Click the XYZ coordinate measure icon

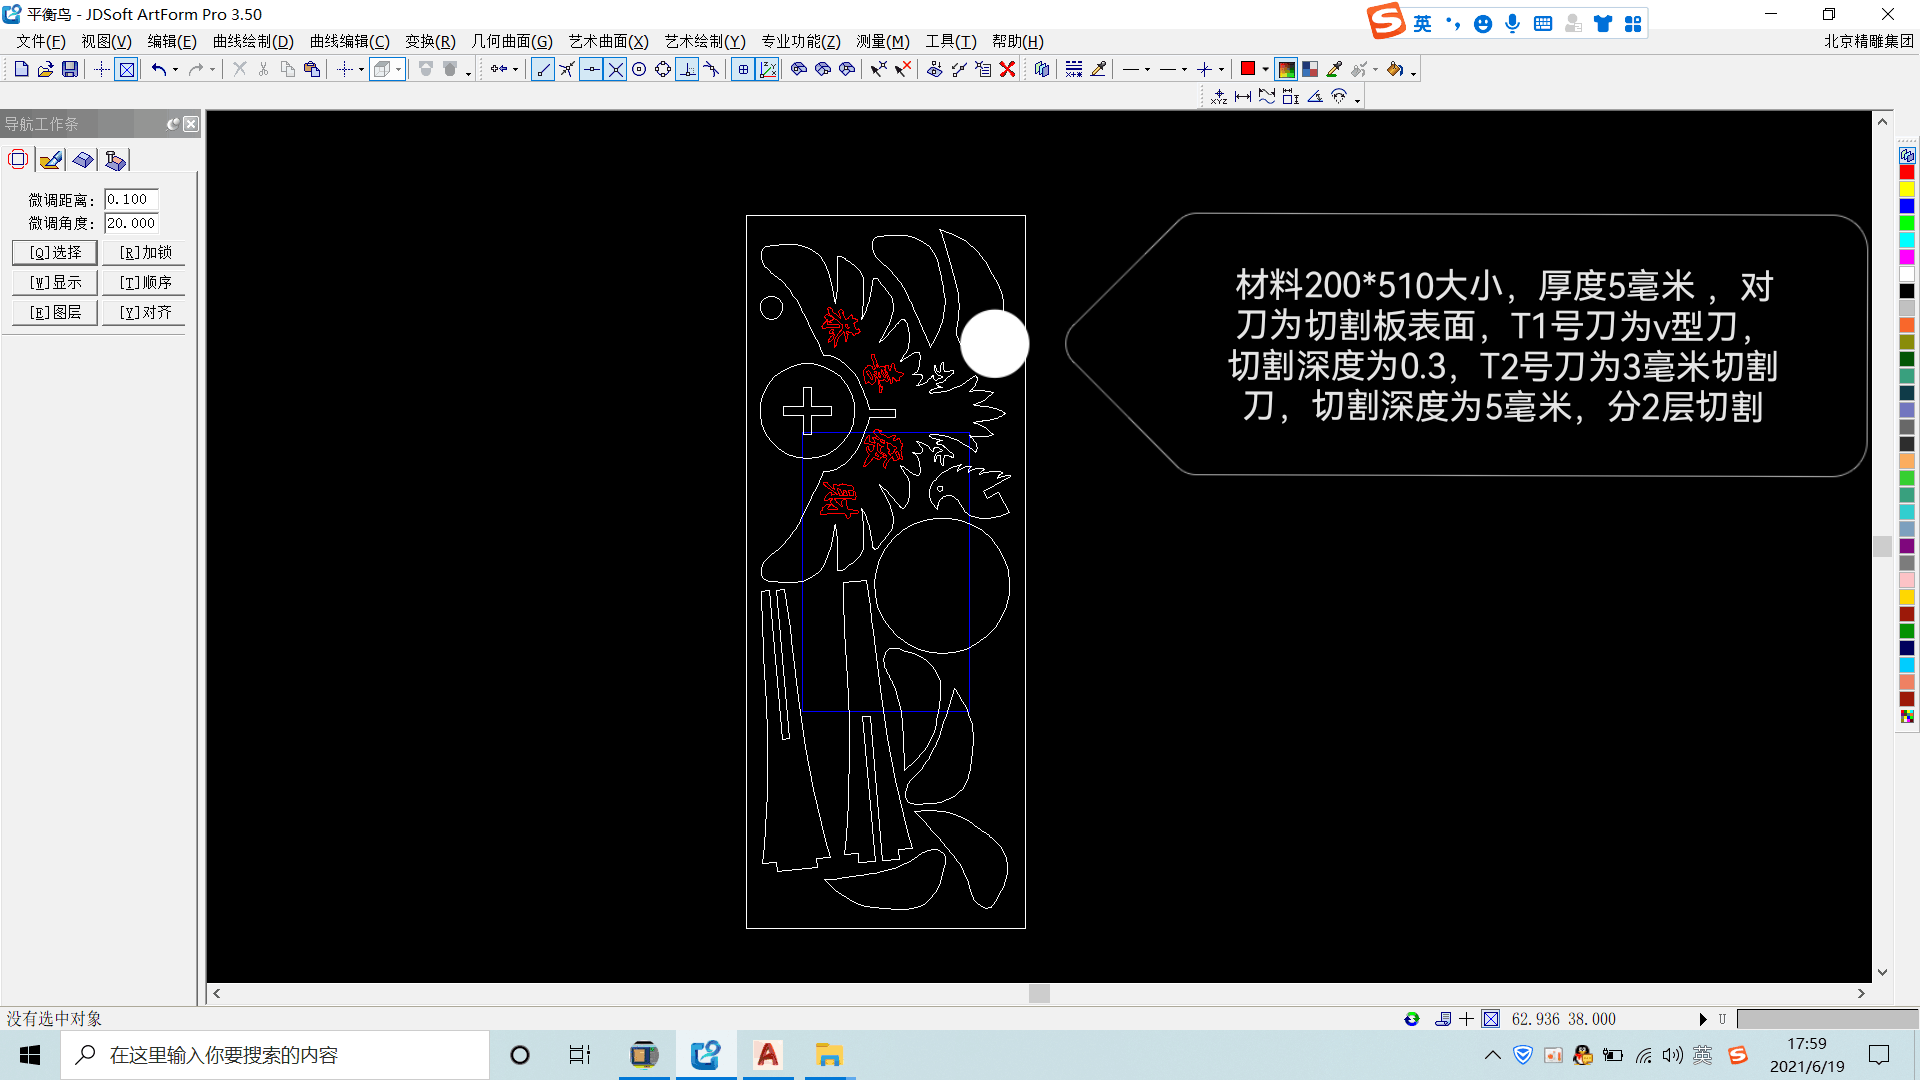tap(1218, 97)
